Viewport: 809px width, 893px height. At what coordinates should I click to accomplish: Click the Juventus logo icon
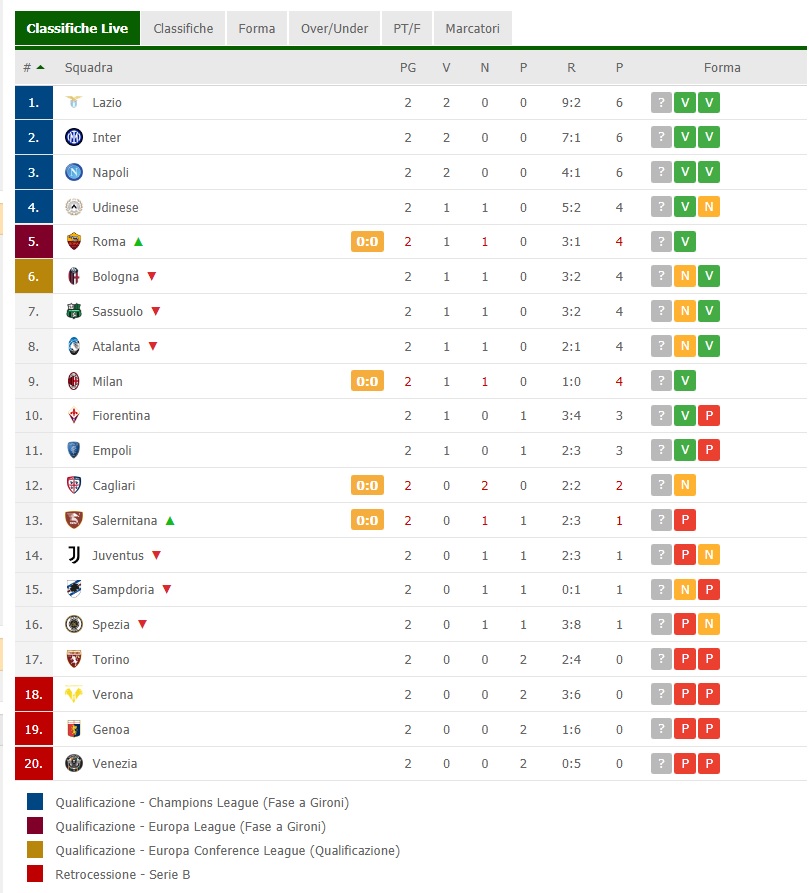click(73, 555)
